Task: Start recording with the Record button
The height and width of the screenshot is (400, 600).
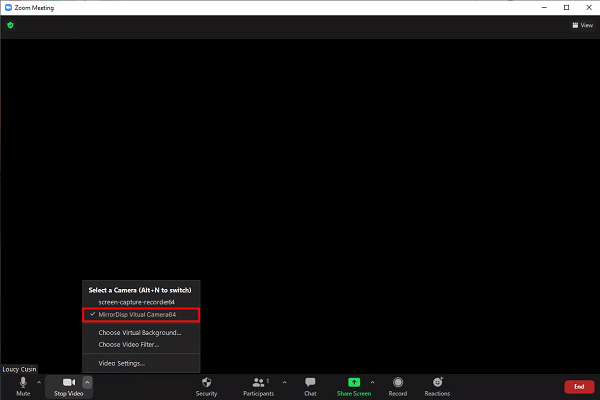Action: pos(398,384)
